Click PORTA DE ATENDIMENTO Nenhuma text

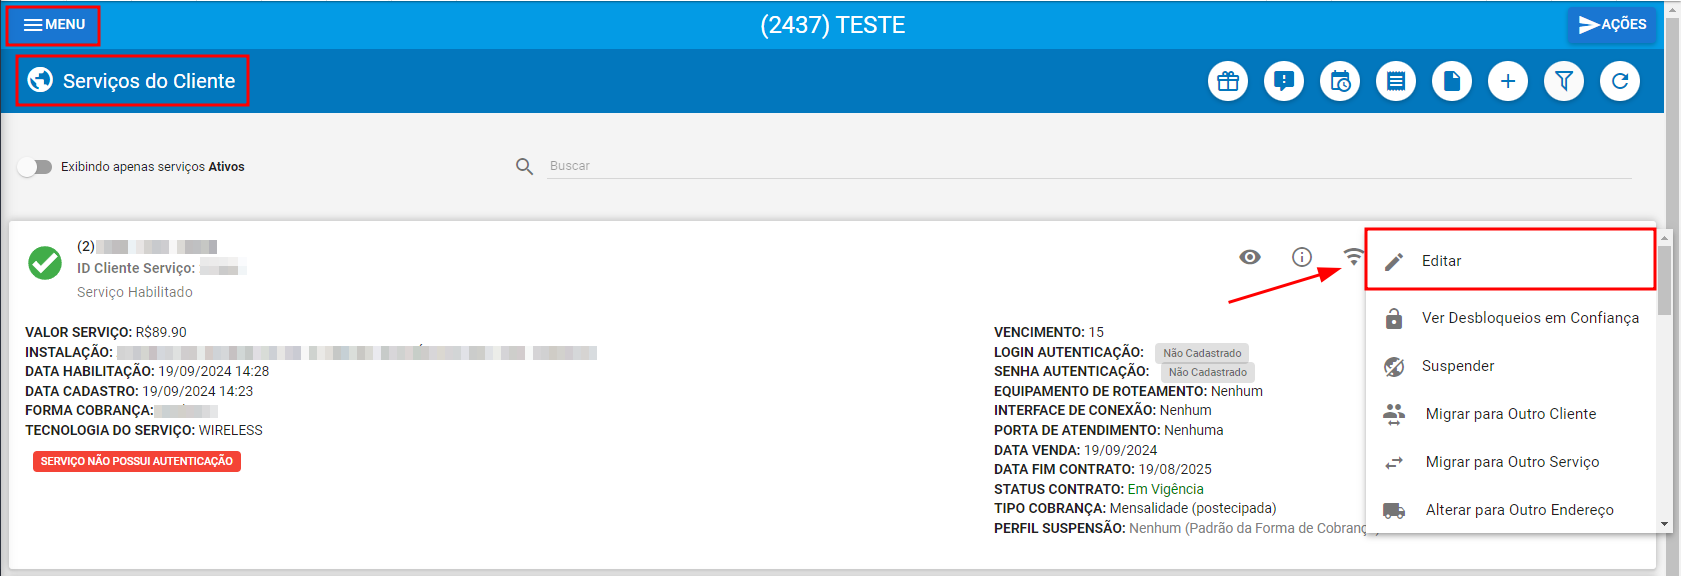[1109, 430]
